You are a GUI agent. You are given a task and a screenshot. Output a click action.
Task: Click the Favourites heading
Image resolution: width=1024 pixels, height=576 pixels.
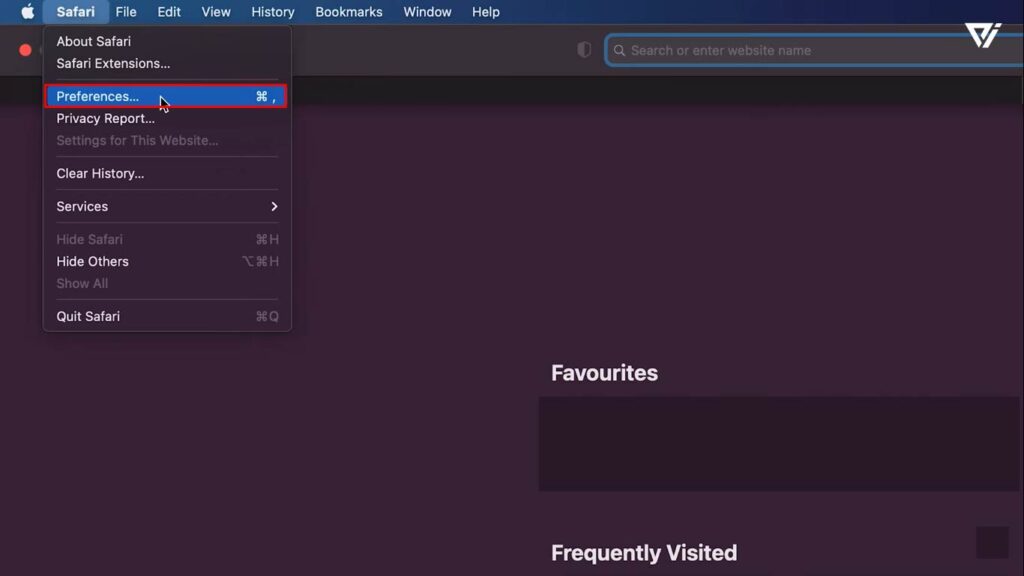(x=604, y=373)
